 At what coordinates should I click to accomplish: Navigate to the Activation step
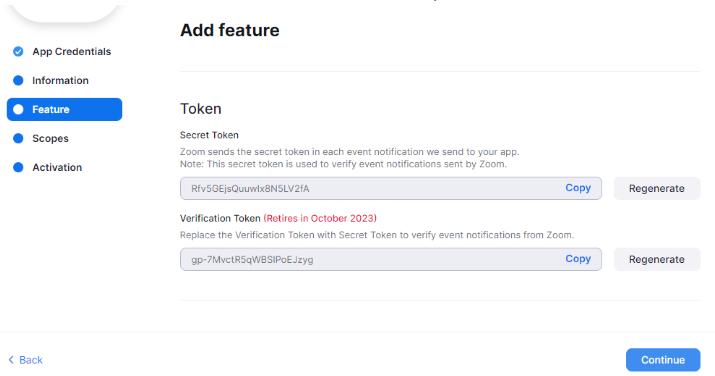[x=57, y=167]
